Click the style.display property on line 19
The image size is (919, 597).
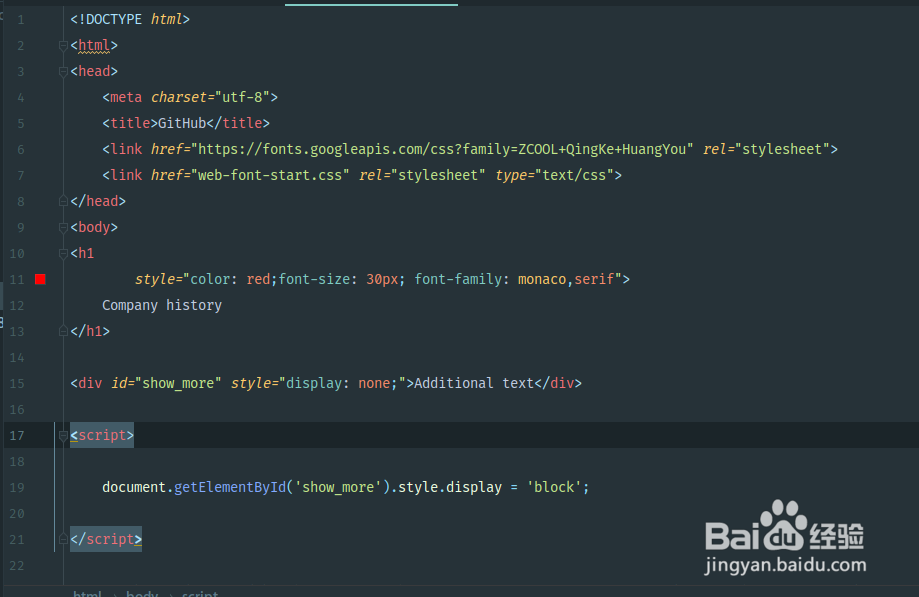(x=450, y=487)
